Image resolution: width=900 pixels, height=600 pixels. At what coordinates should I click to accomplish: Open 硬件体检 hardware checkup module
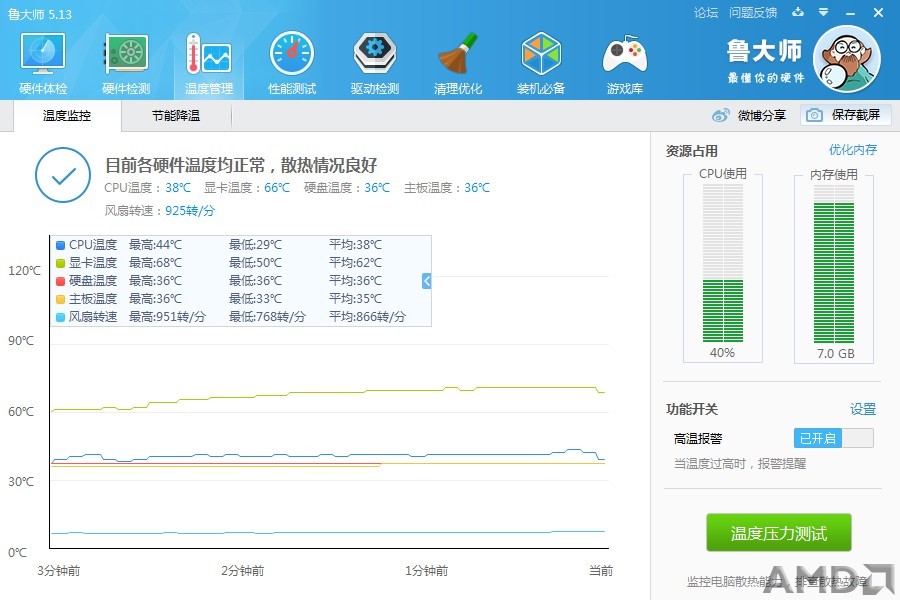tap(43, 63)
